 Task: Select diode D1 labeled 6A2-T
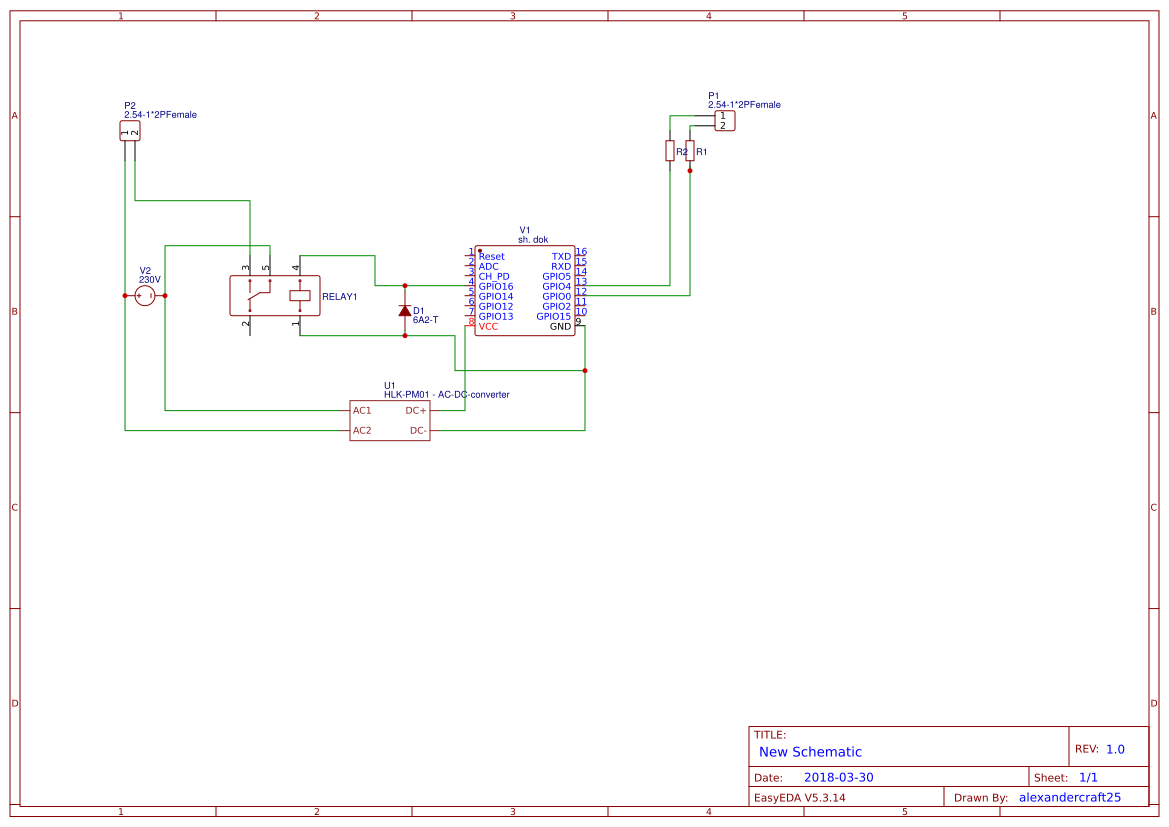pos(405,312)
